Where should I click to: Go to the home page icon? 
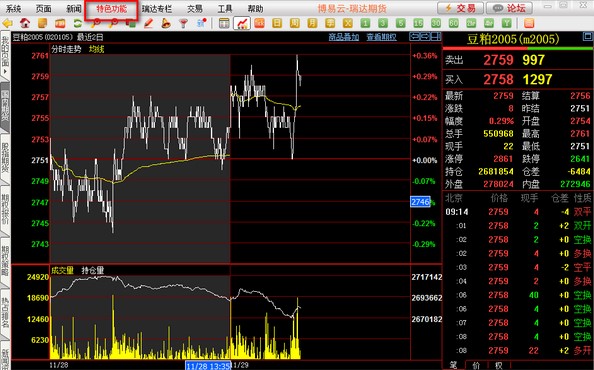25,23
